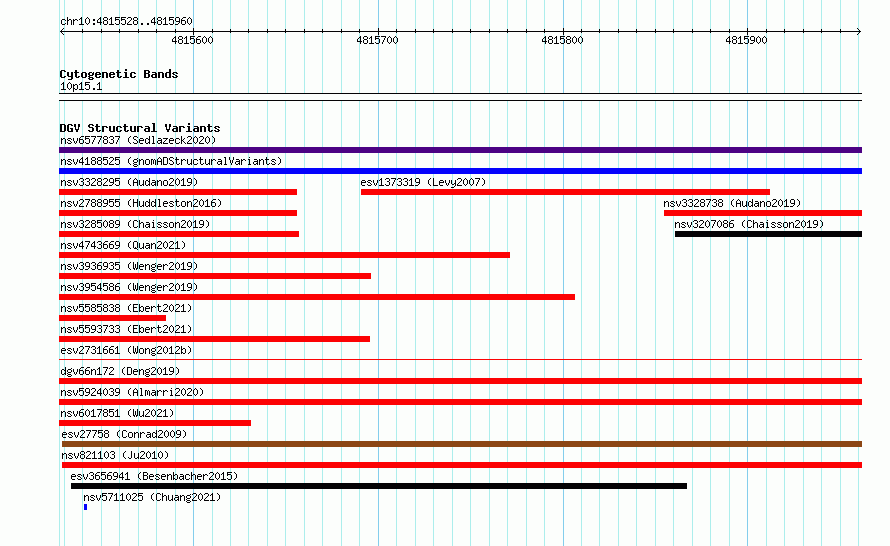Select the black esv3656941 variant bar
This screenshot has height=546, width=890.
click(379, 486)
